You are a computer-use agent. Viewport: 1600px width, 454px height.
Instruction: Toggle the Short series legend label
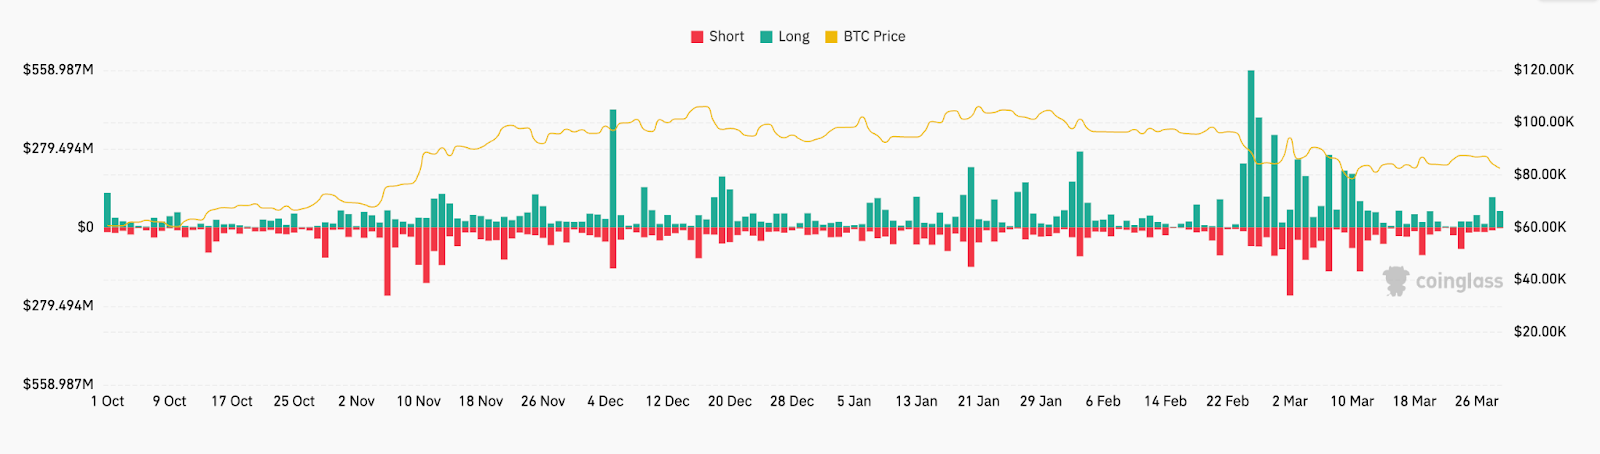(726, 37)
